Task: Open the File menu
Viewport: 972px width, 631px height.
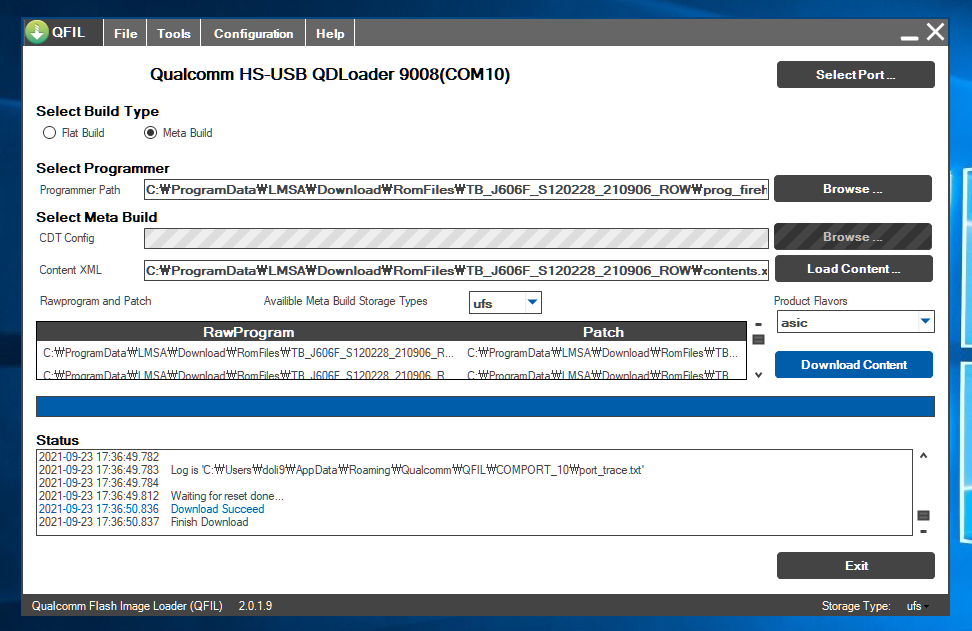Action: [x=125, y=33]
